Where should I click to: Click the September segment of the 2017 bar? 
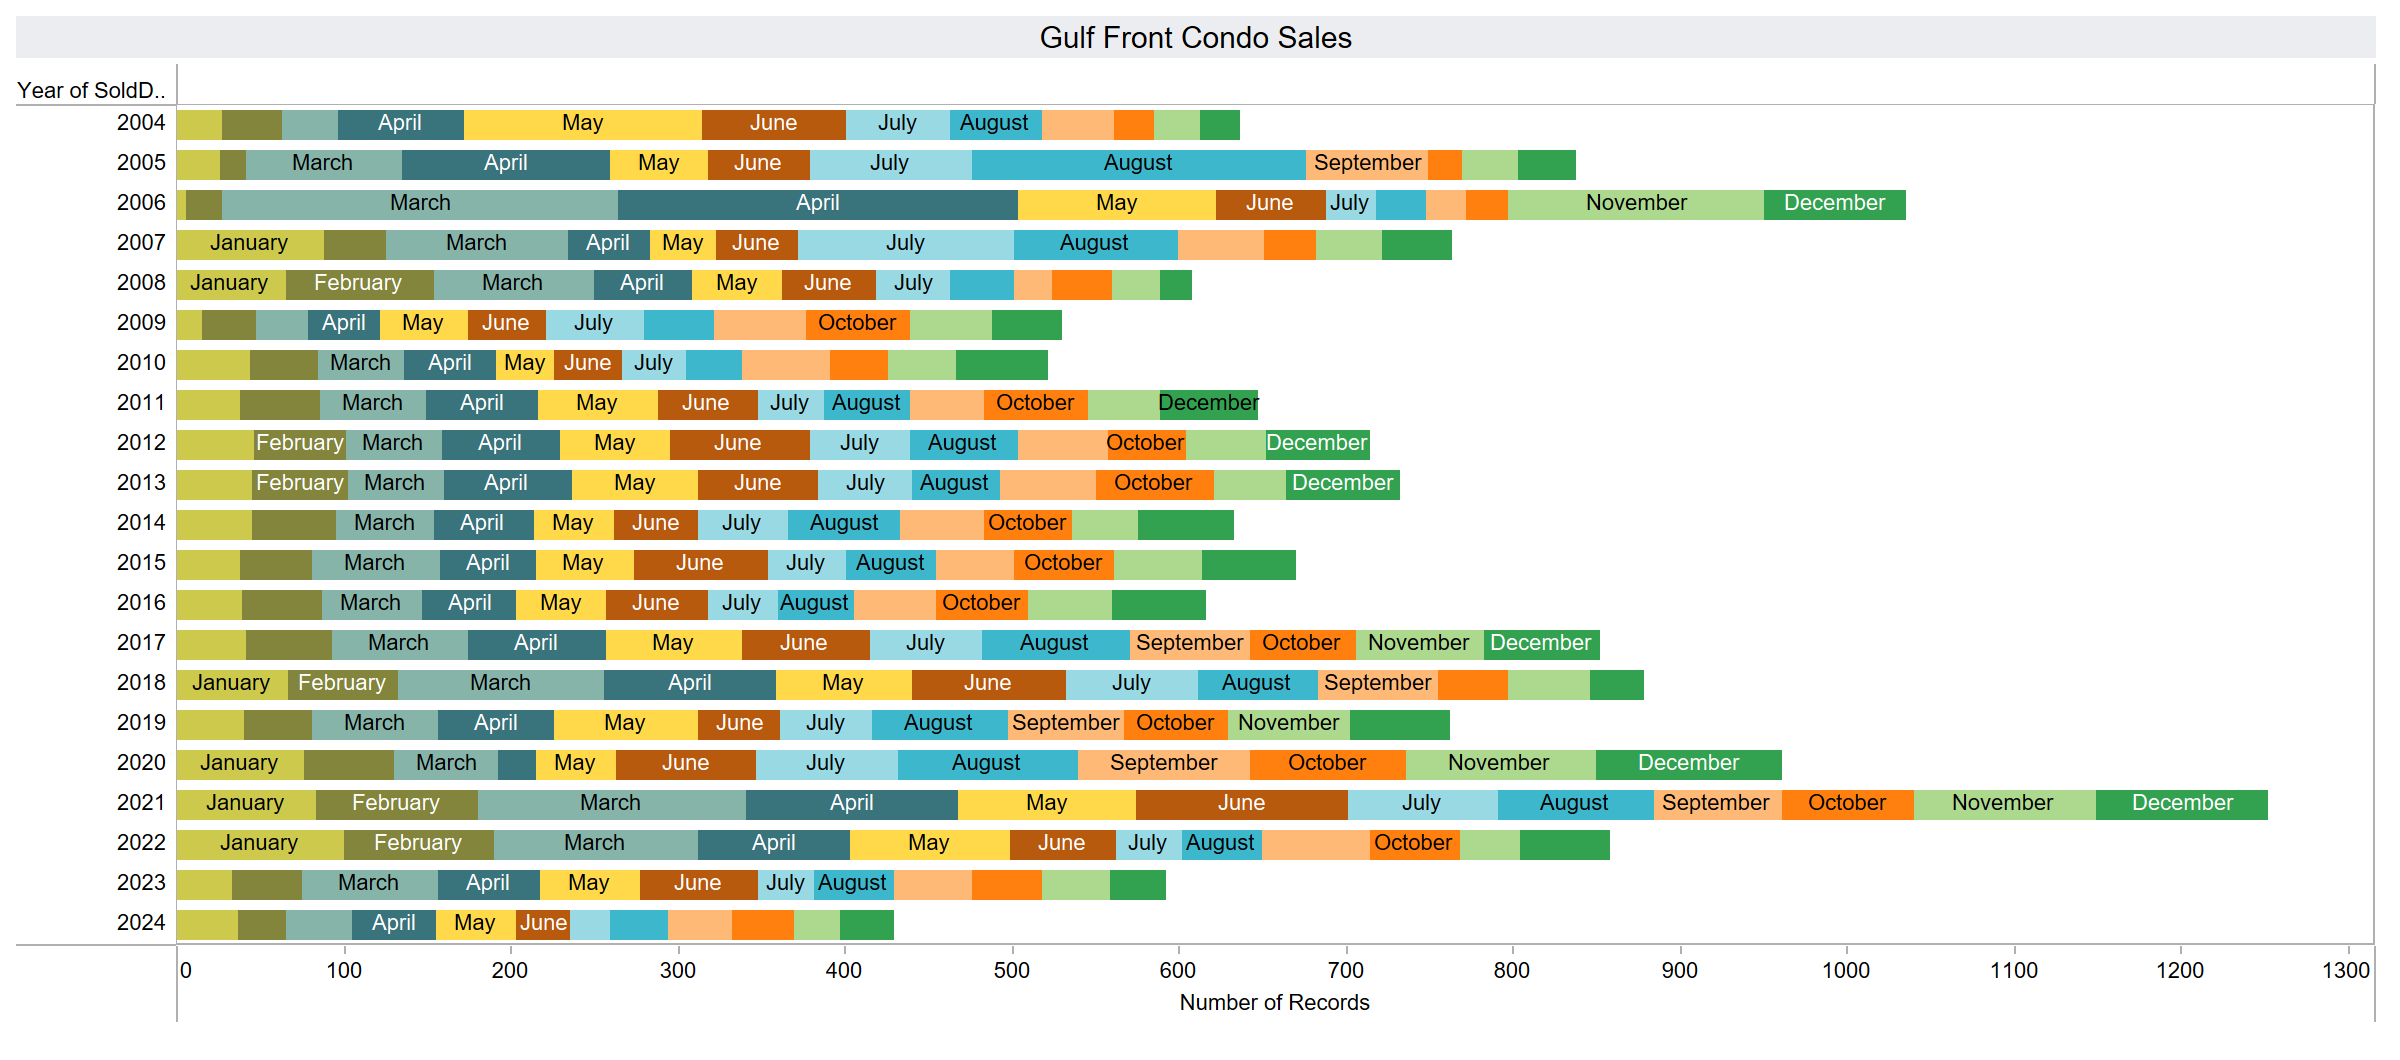[1189, 644]
